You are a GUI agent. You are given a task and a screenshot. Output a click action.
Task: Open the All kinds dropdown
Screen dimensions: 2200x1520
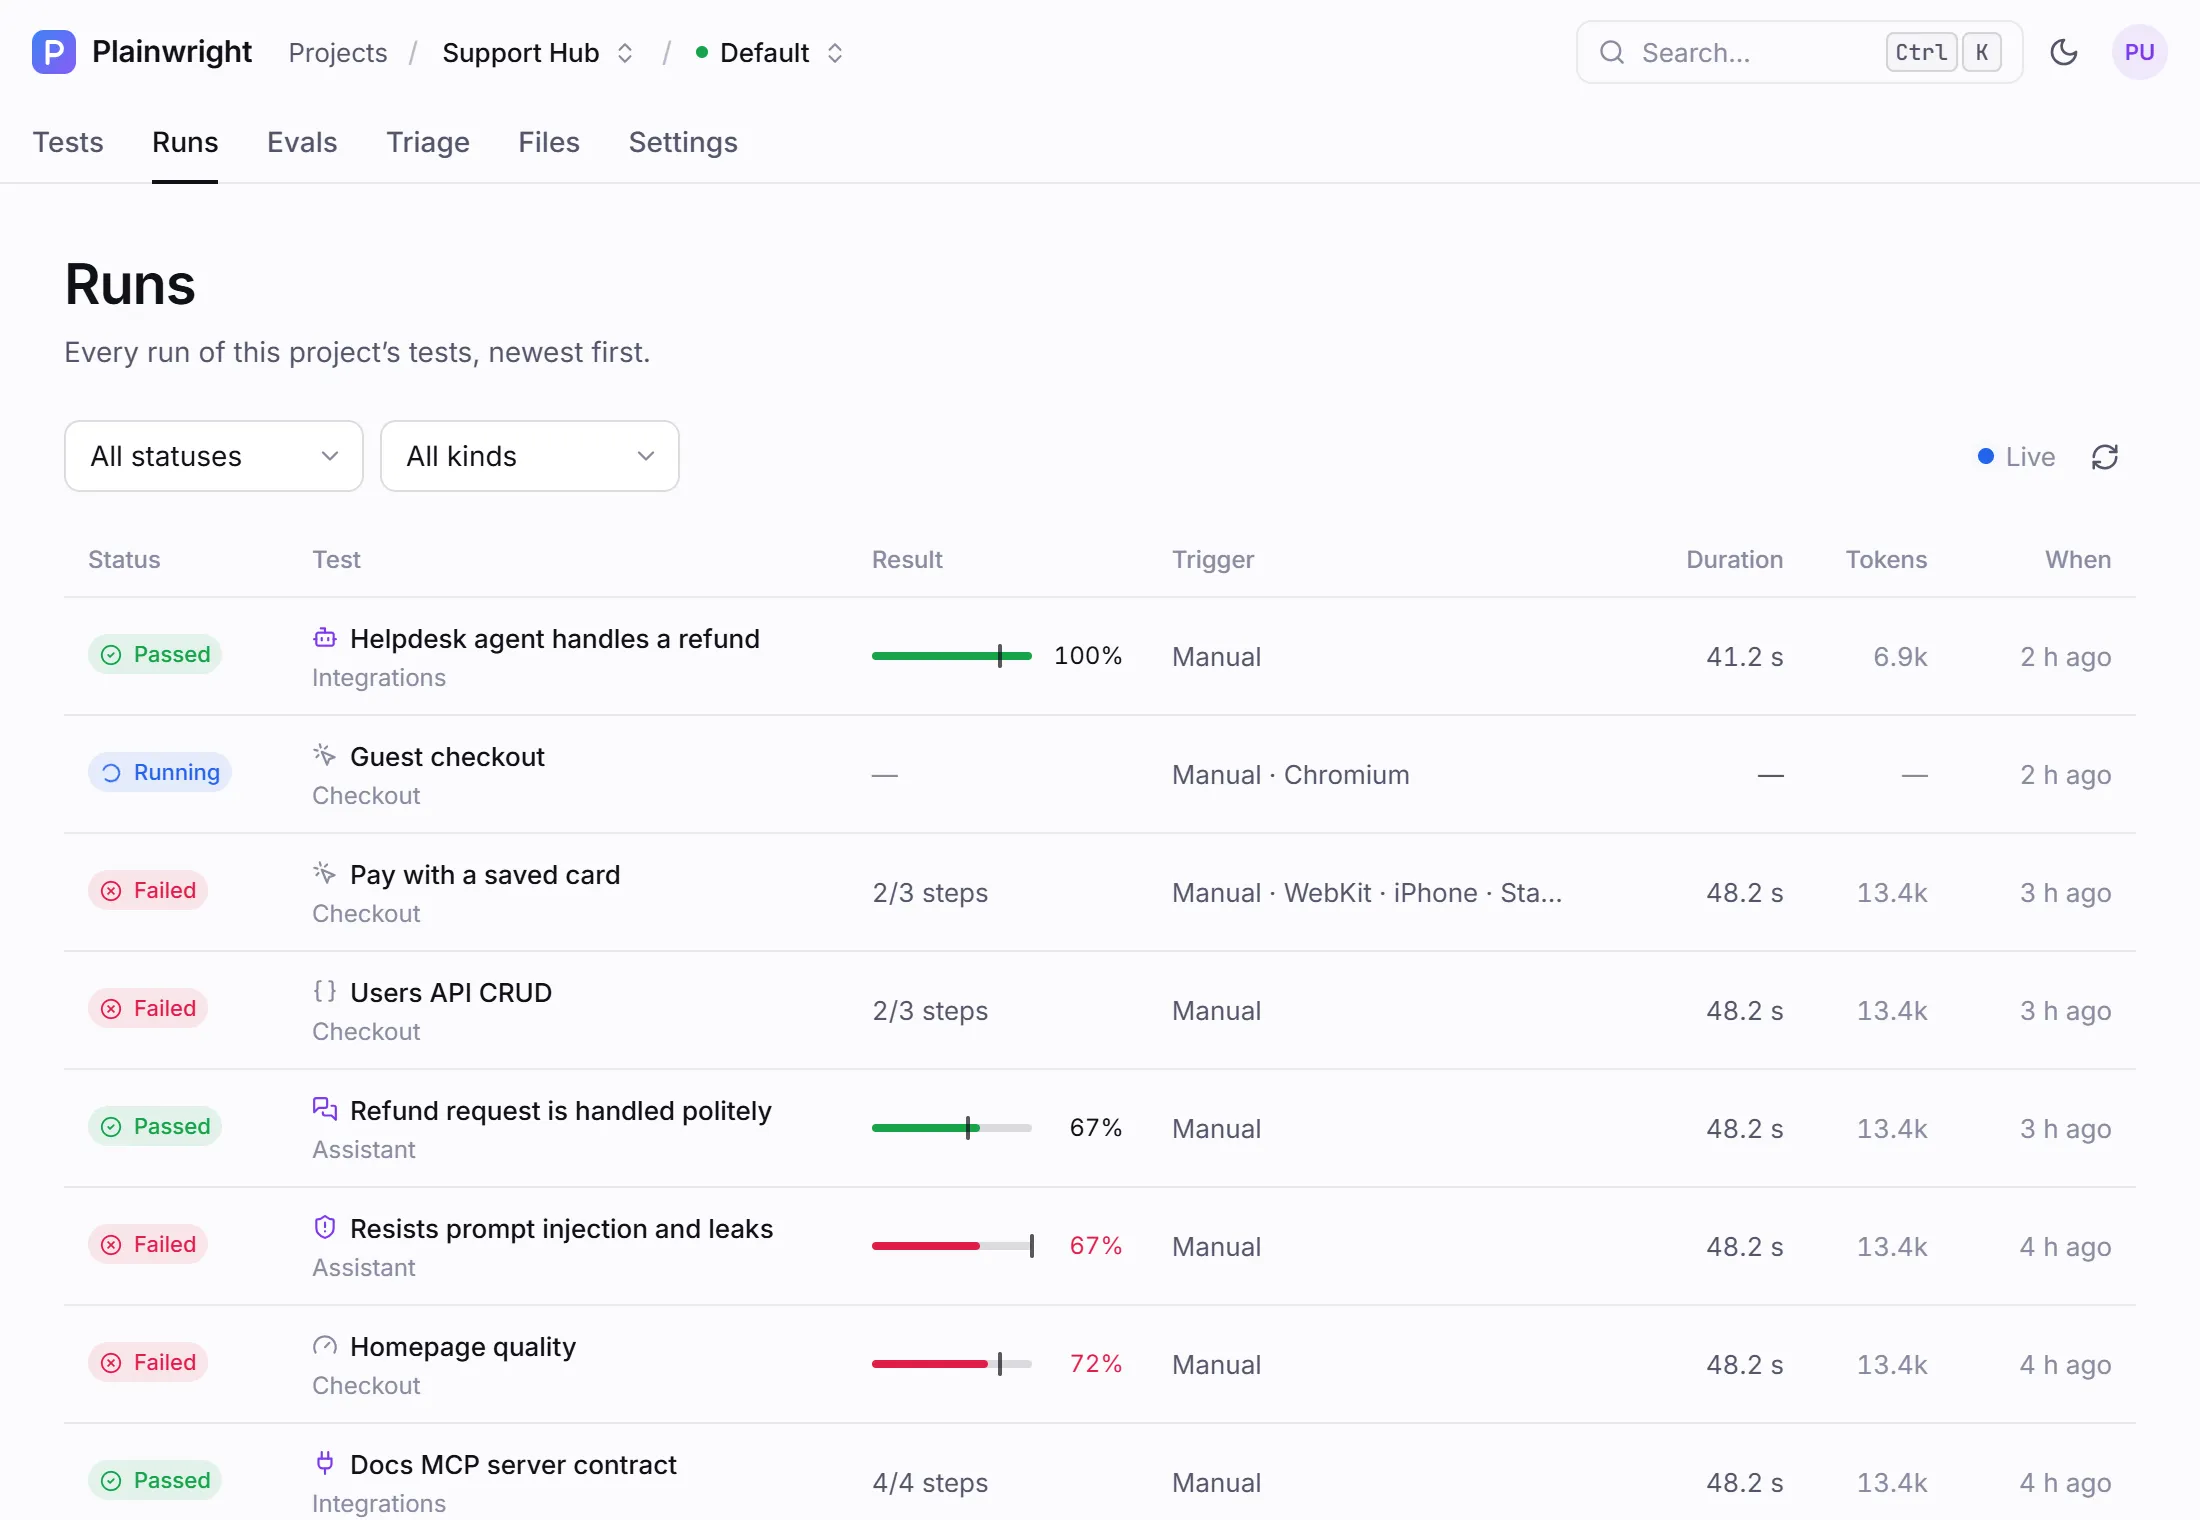coord(530,456)
